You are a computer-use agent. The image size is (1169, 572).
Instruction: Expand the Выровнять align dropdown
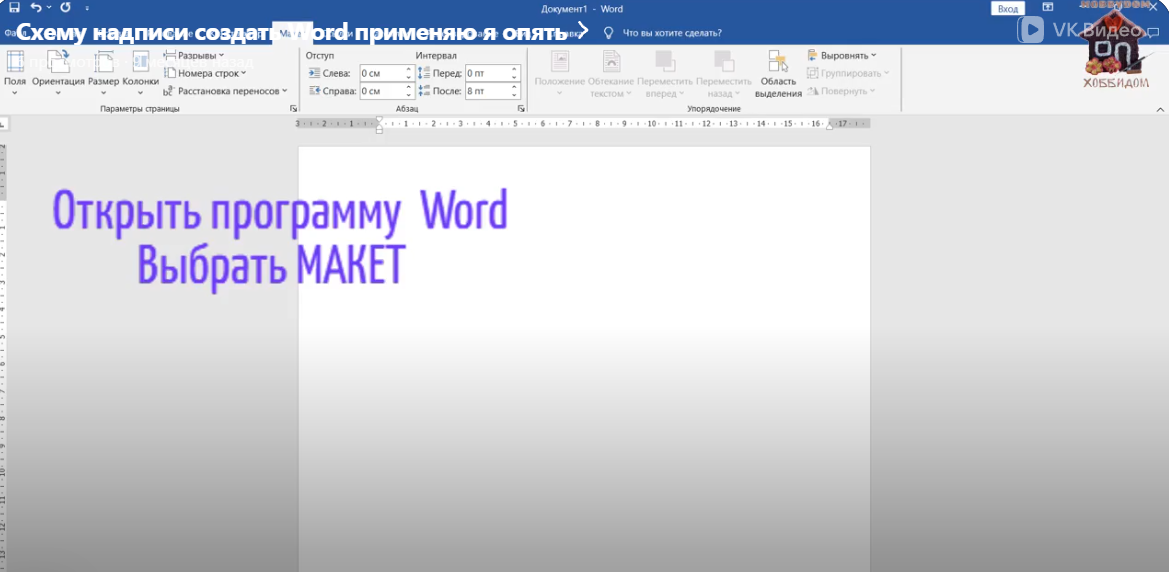(842, 55)
